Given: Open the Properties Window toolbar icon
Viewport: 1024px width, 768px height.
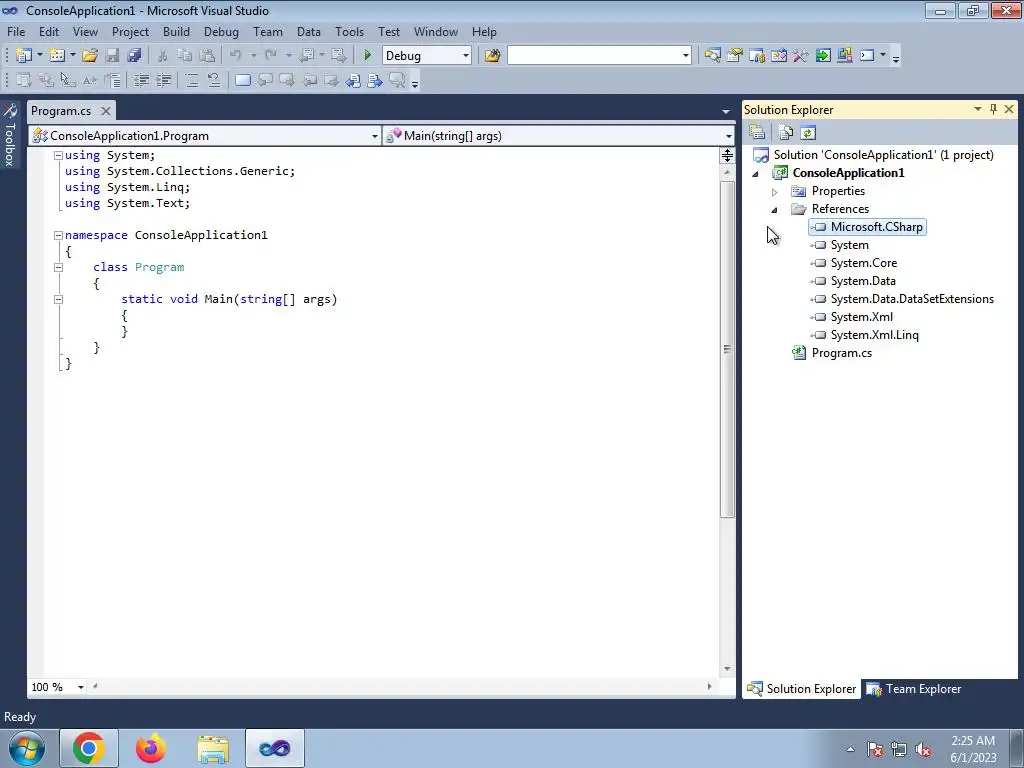Looking at the screenshot, I should pos(735,56).
